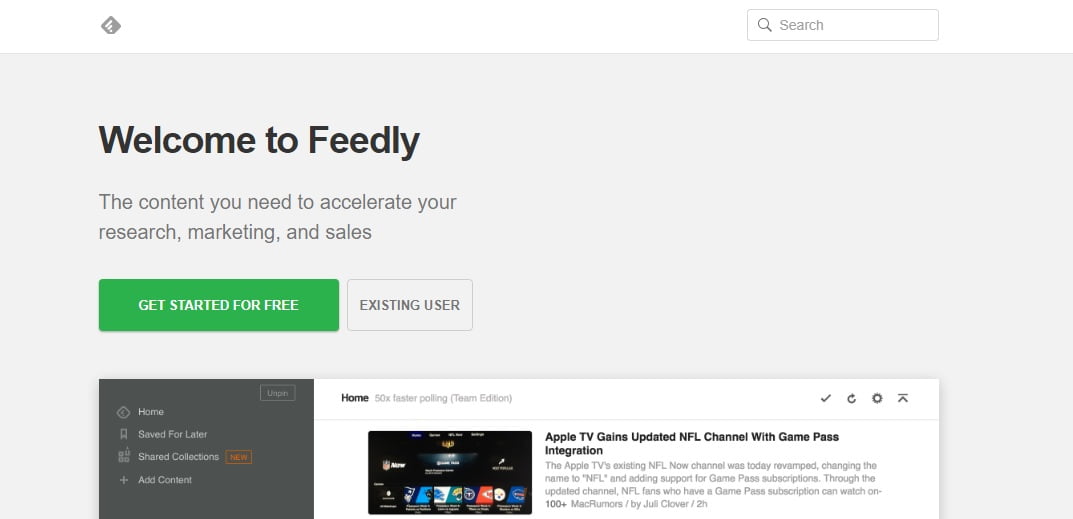The width and height of the screenshot is (1073, 519).
Task: Click the Get Started For Free button
Action: point(218,305)
